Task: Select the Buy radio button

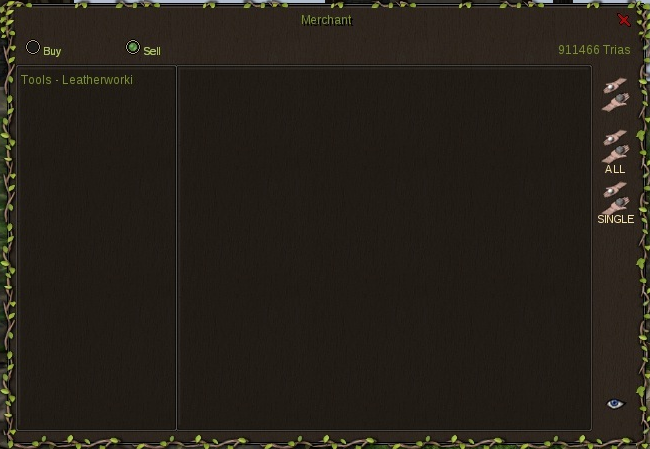Action: [x=33, y=48]
